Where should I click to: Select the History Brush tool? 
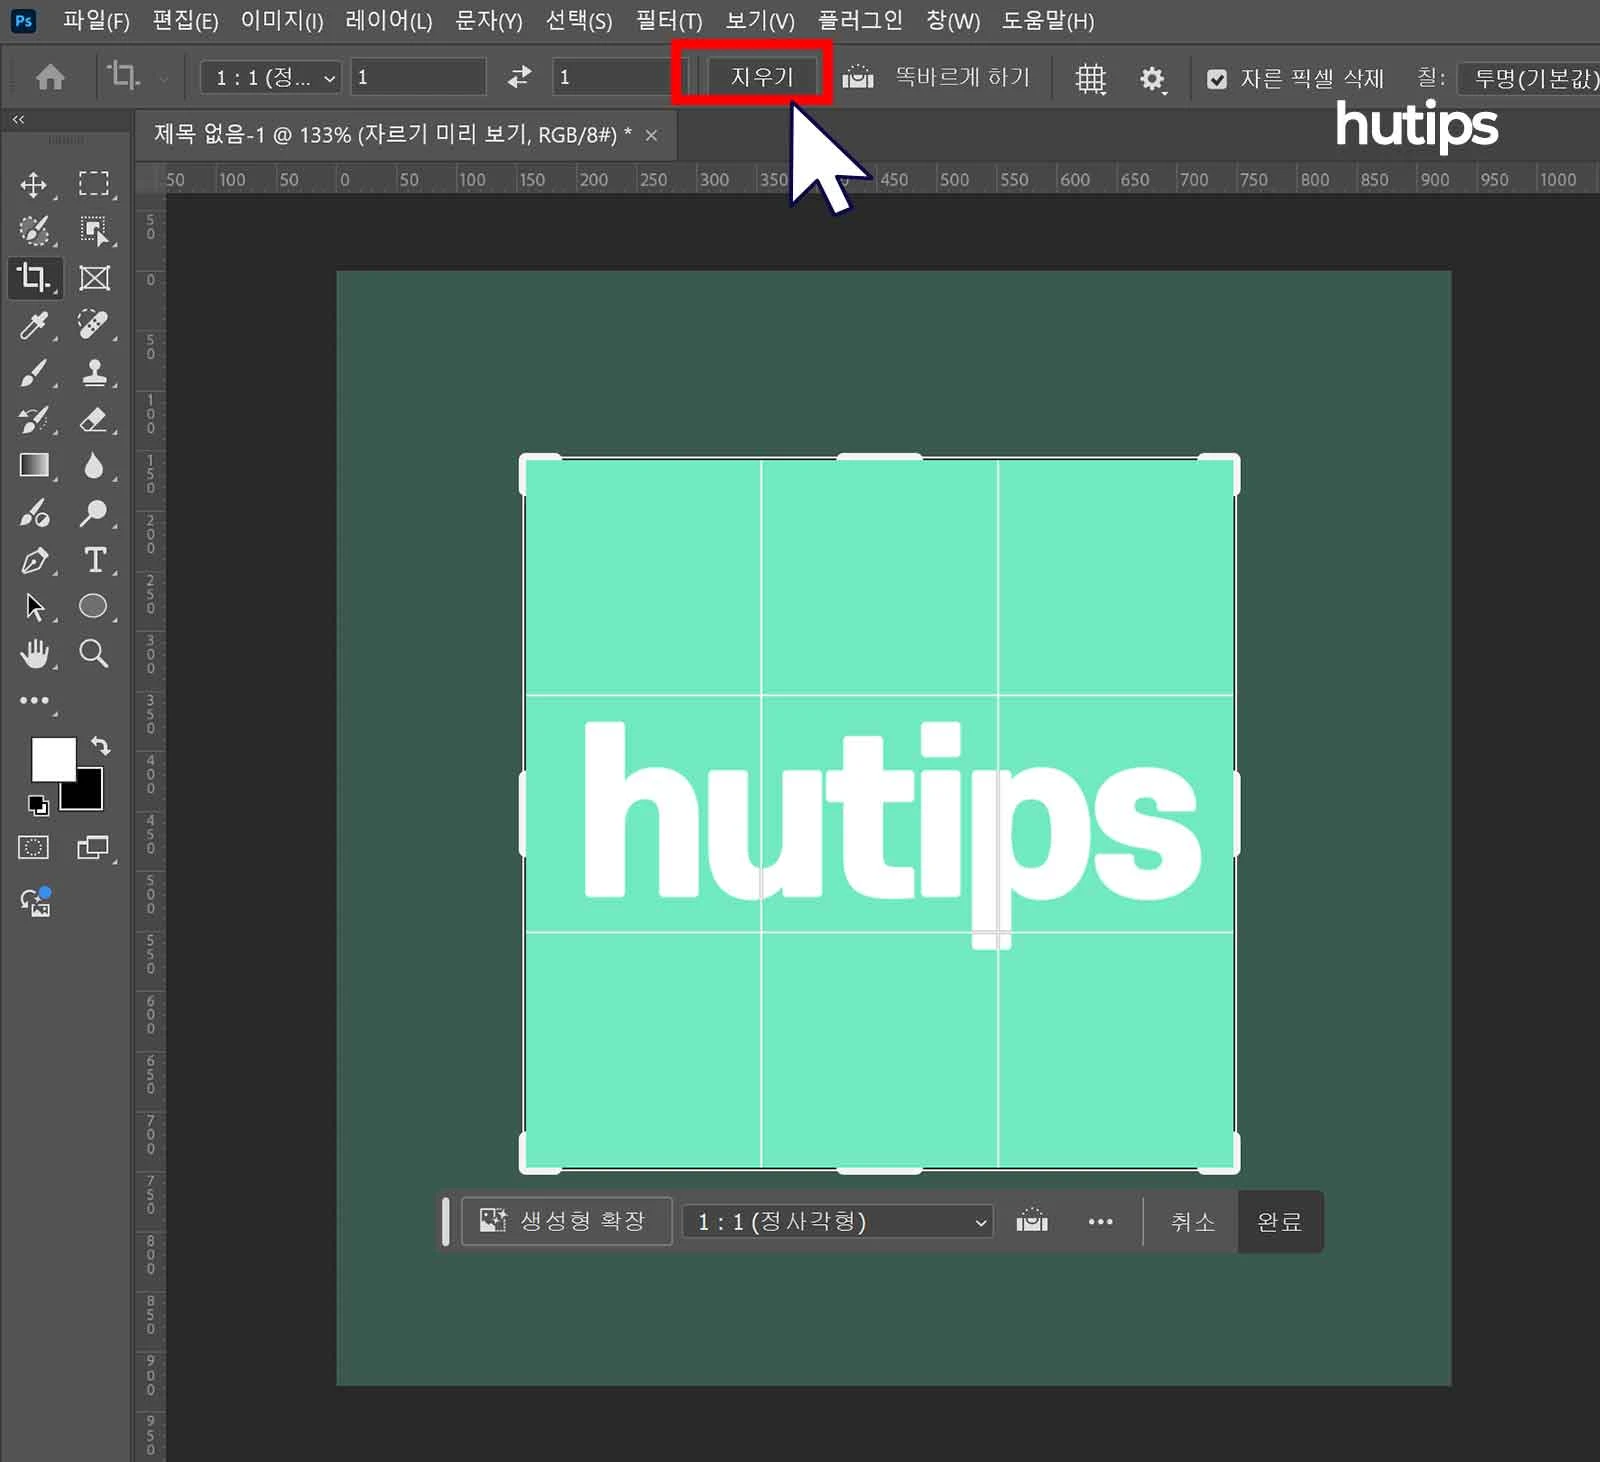34,419
